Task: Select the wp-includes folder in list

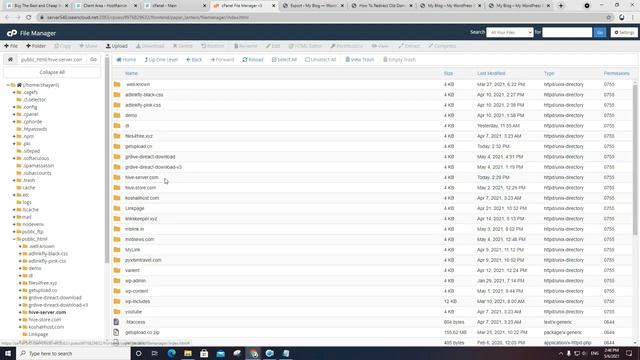Action: pos(138,302)
